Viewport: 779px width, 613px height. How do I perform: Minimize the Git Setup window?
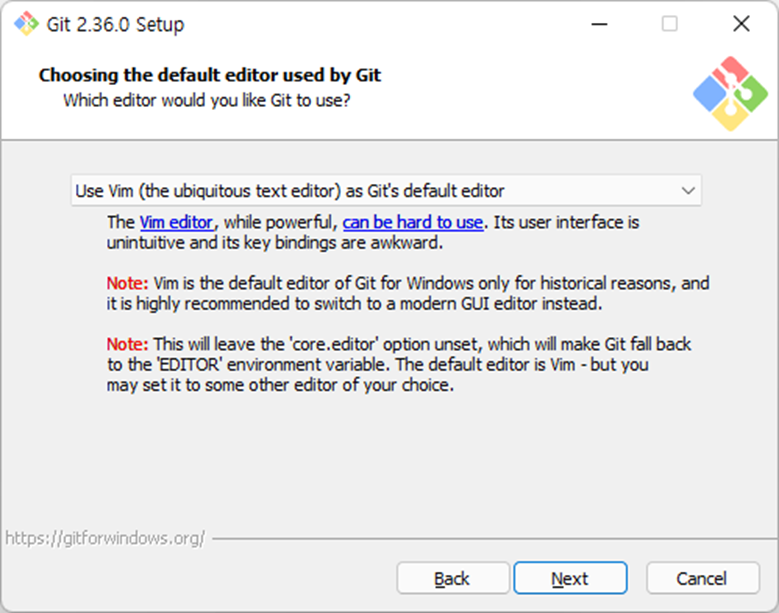599,24
